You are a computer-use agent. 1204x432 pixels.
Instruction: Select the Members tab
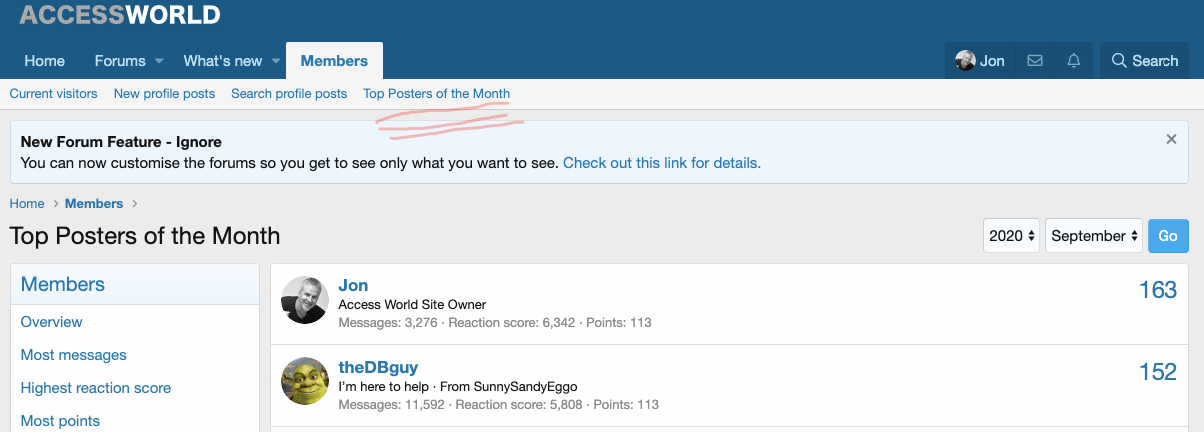334,61
